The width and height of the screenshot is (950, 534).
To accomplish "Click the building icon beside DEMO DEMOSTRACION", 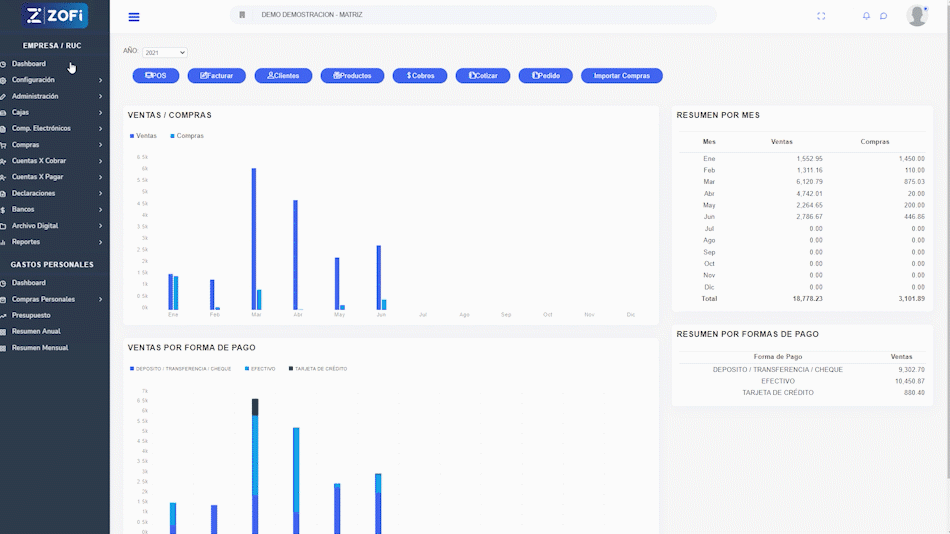I will tap(242, 16).
